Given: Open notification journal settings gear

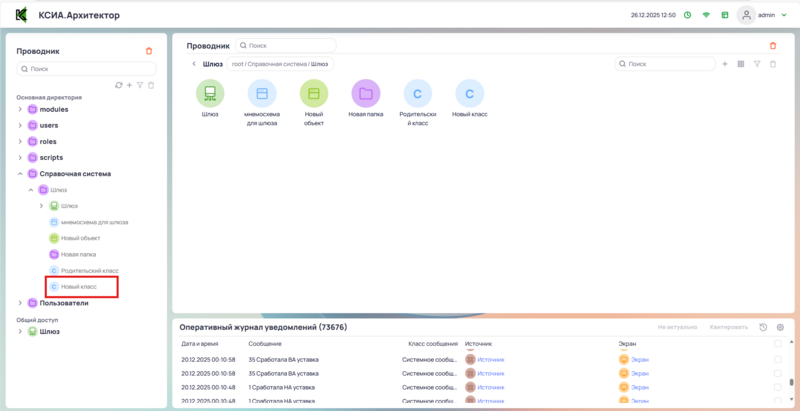Looking at the screenshot, I should [x=780, y=327].
